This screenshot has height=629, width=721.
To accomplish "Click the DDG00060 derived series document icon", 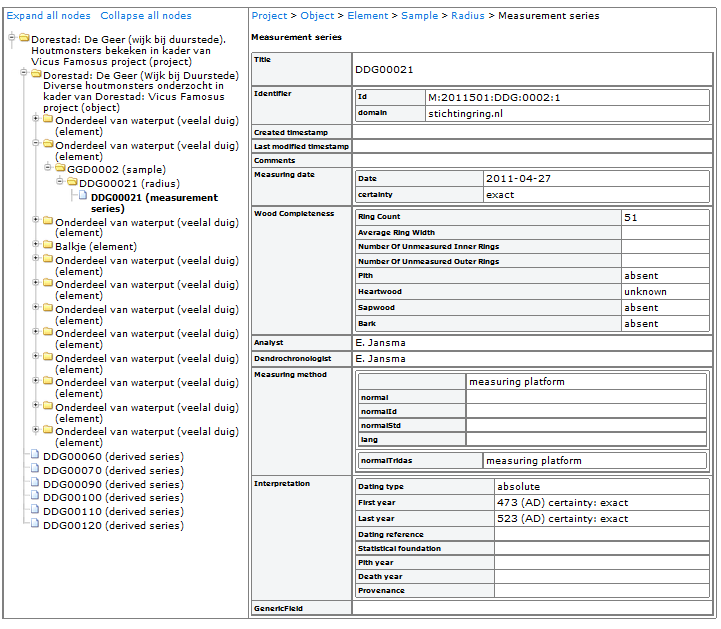I will [35, 455].
